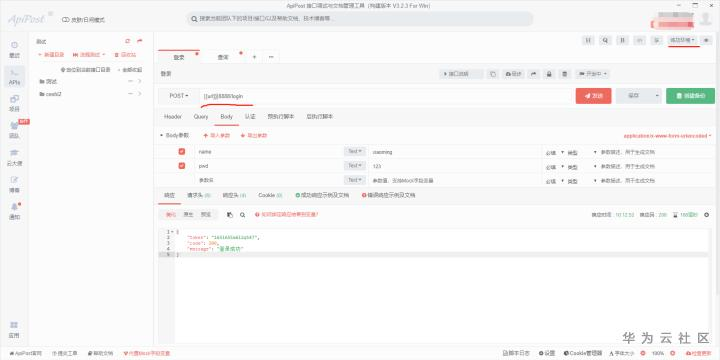Image resolution: width=720 pixels, height=360 pixels.
Task: Open the 云大使 sidebar icon
Action: (x=14, y=157)
